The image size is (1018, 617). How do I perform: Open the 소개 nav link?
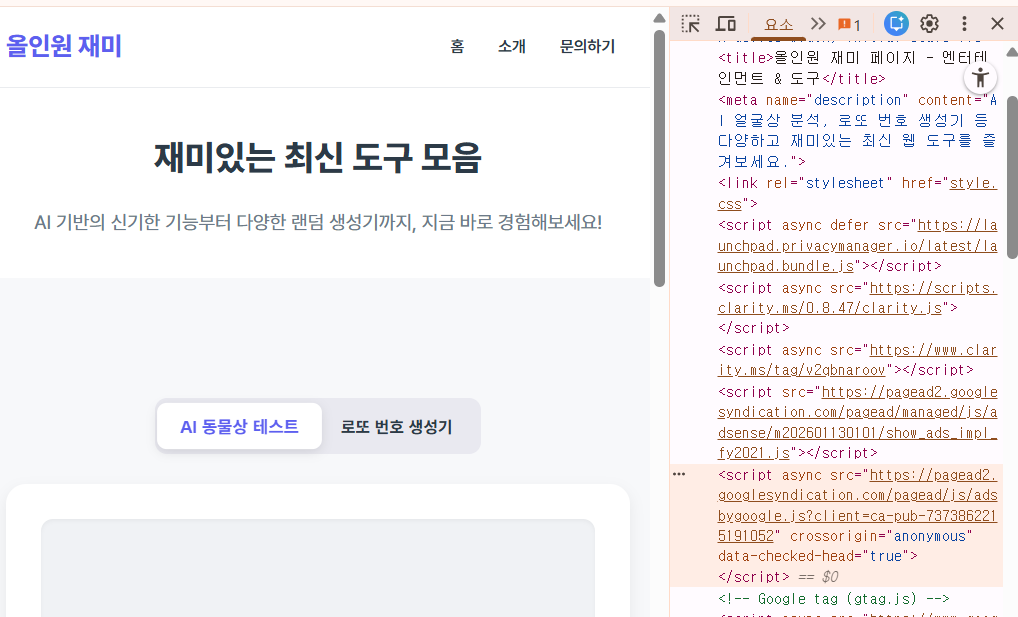512,46
